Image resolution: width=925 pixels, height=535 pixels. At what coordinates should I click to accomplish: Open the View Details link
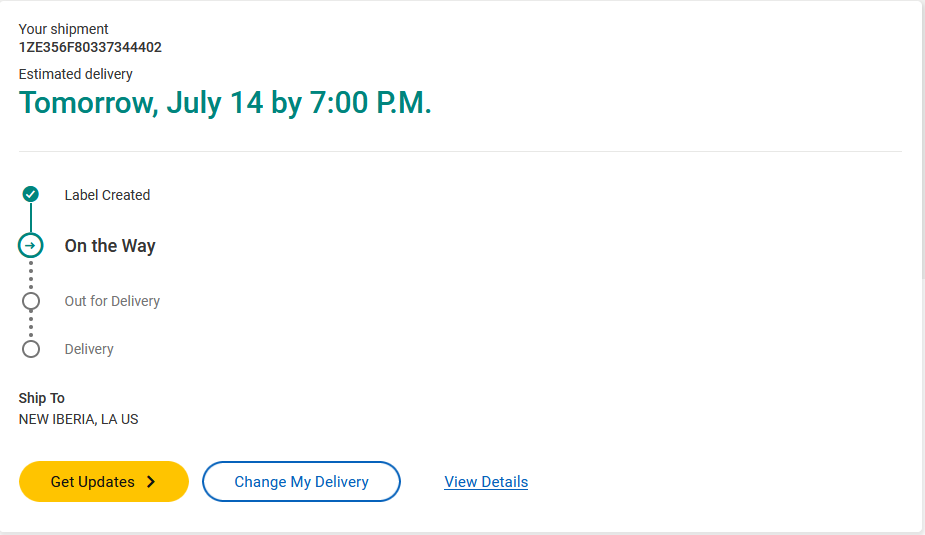[x=486, y=482]
